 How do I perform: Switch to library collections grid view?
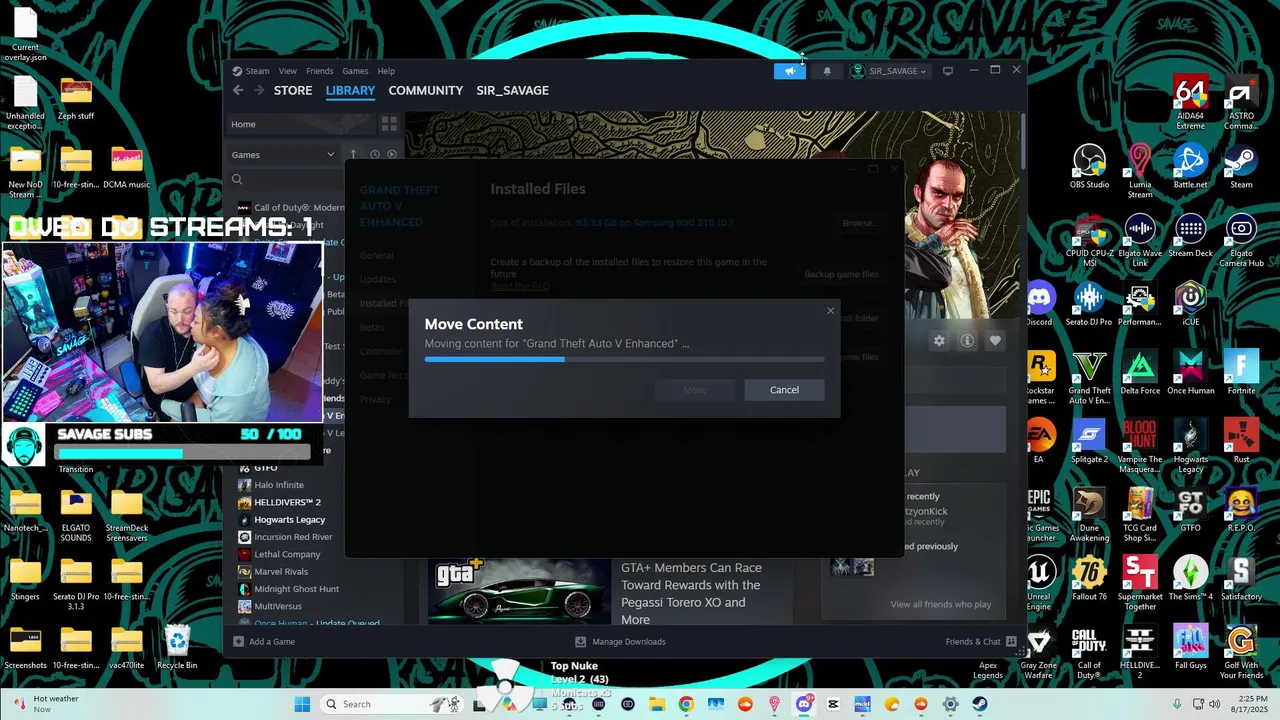389,124
